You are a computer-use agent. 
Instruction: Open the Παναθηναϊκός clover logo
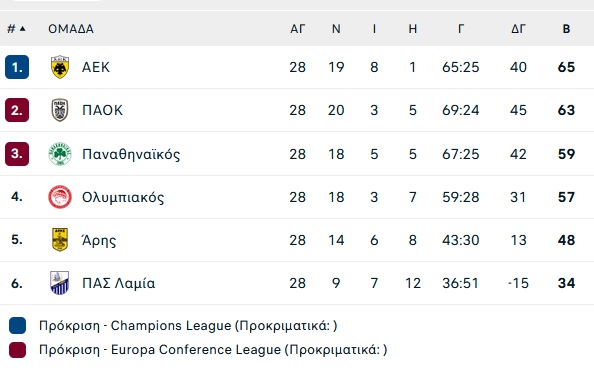point(60,154)
